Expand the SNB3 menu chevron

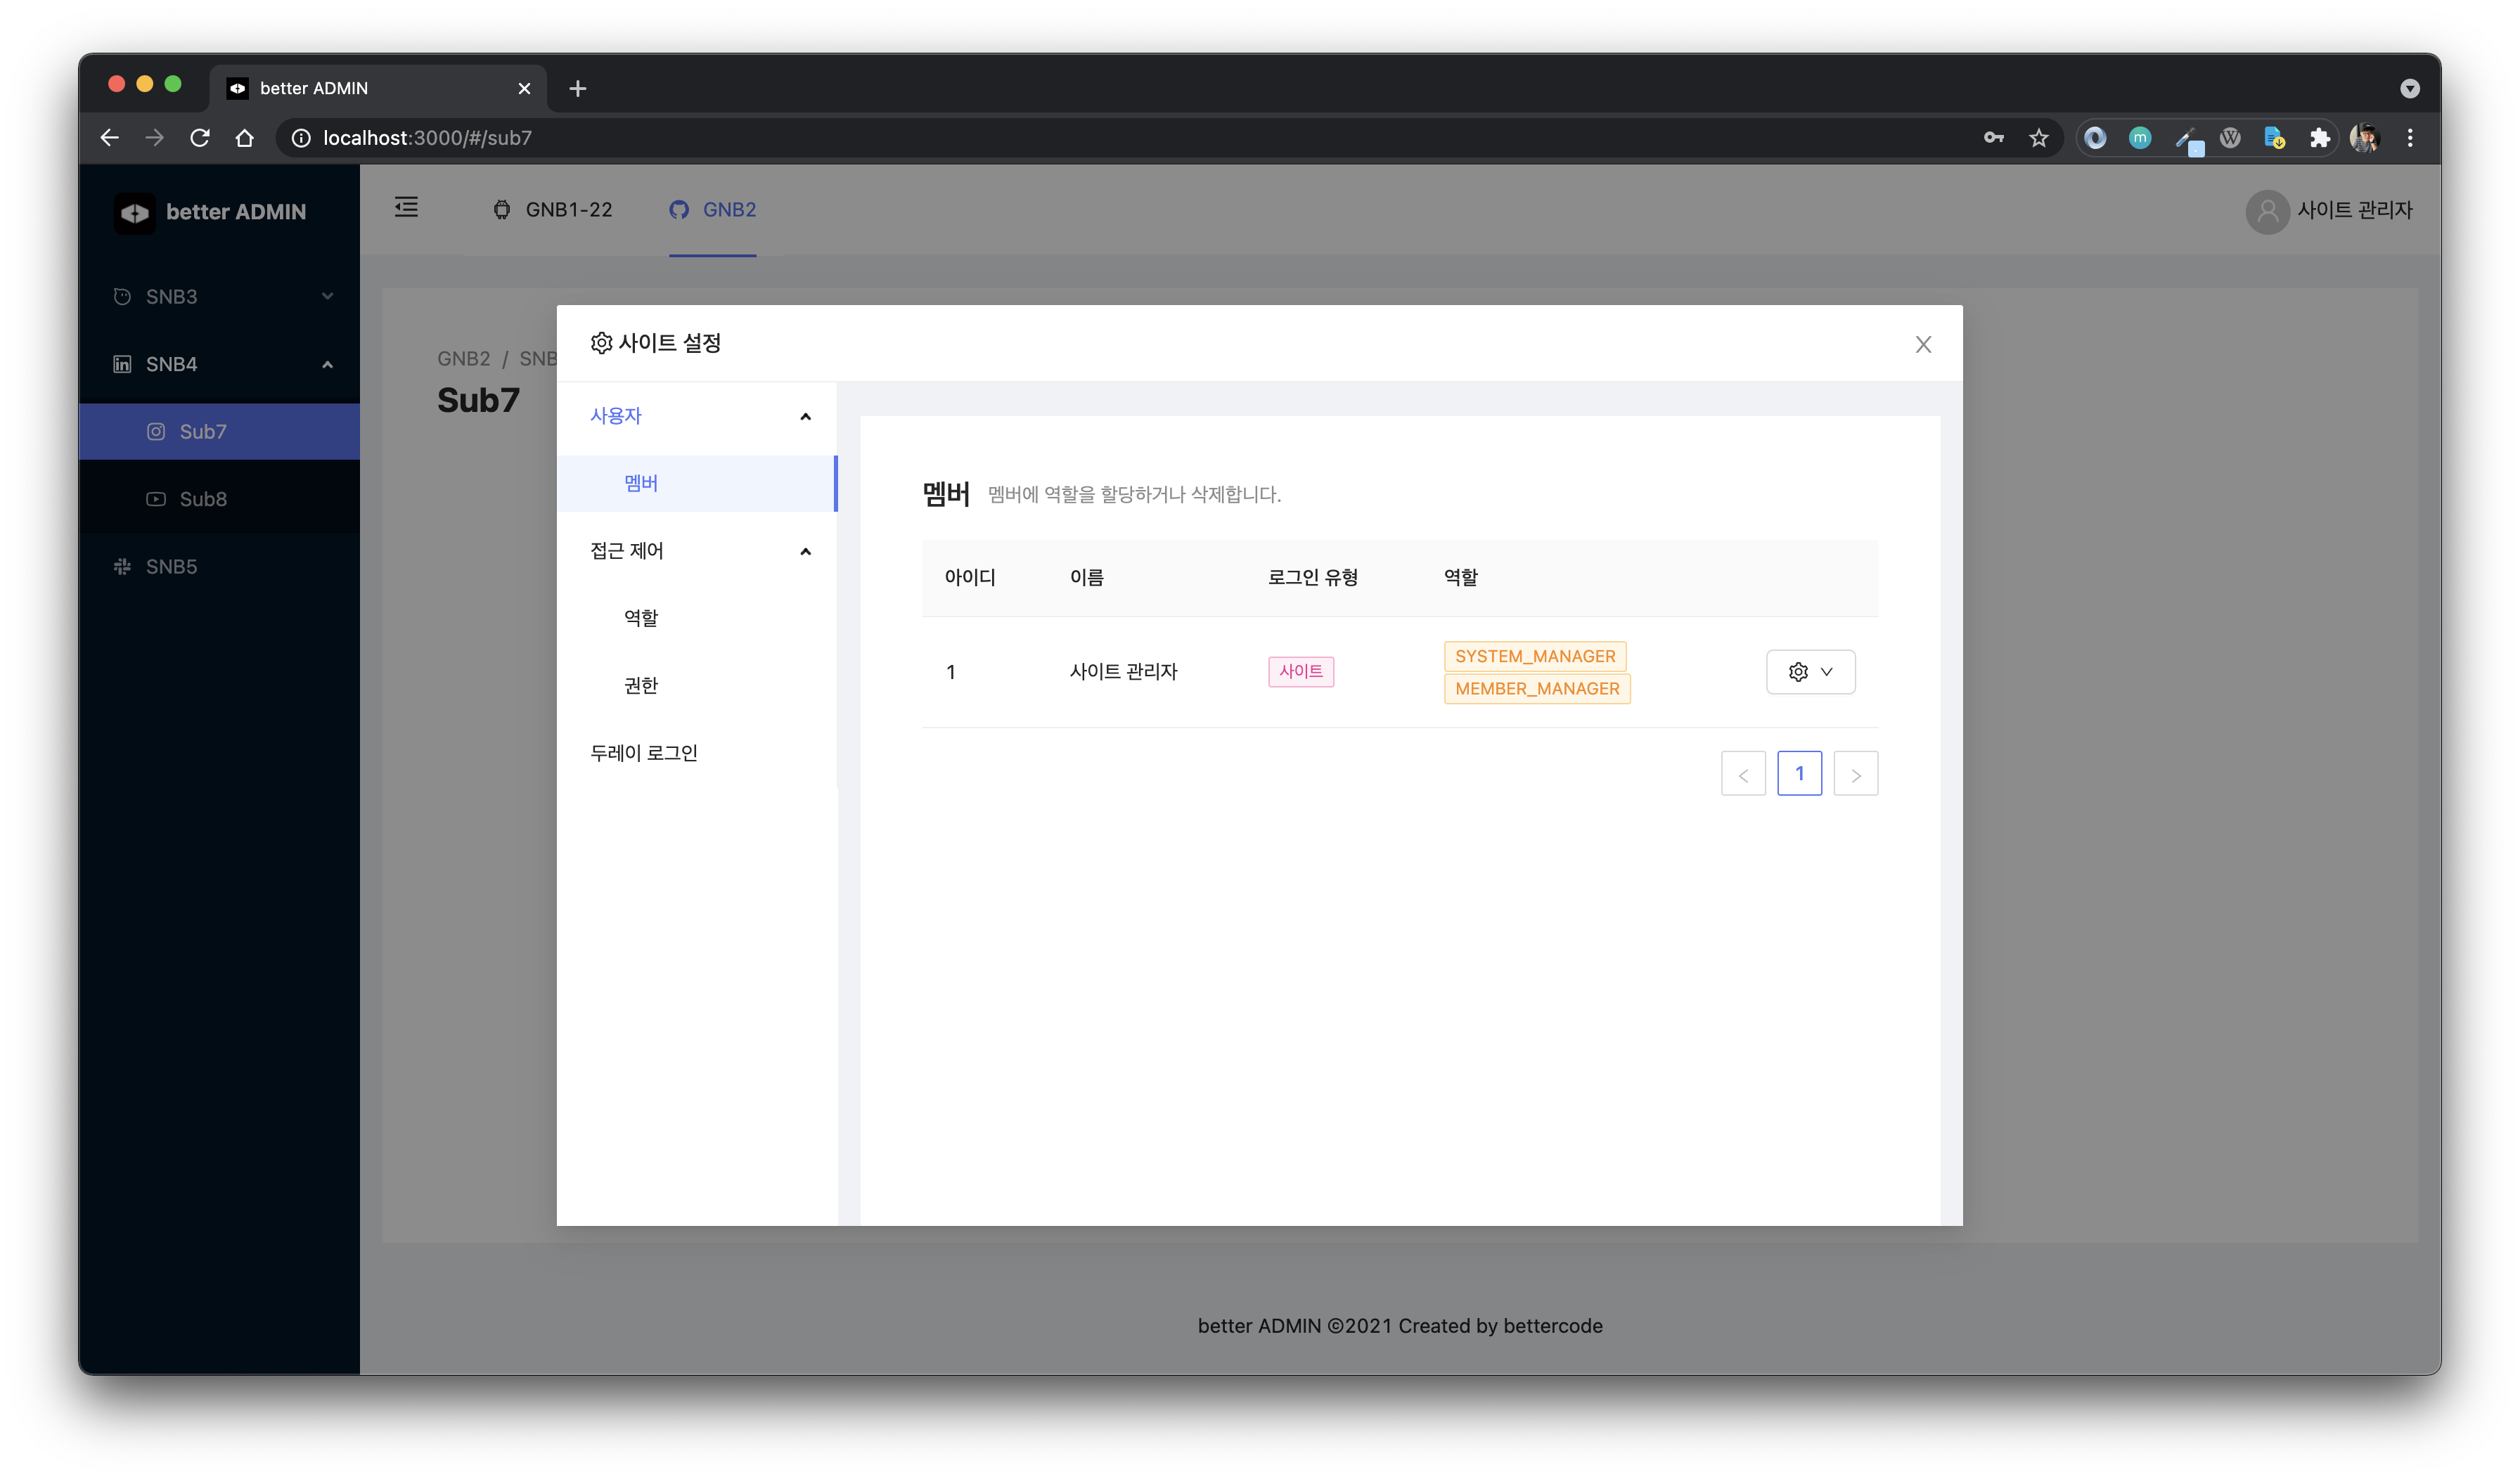(328, 296)
